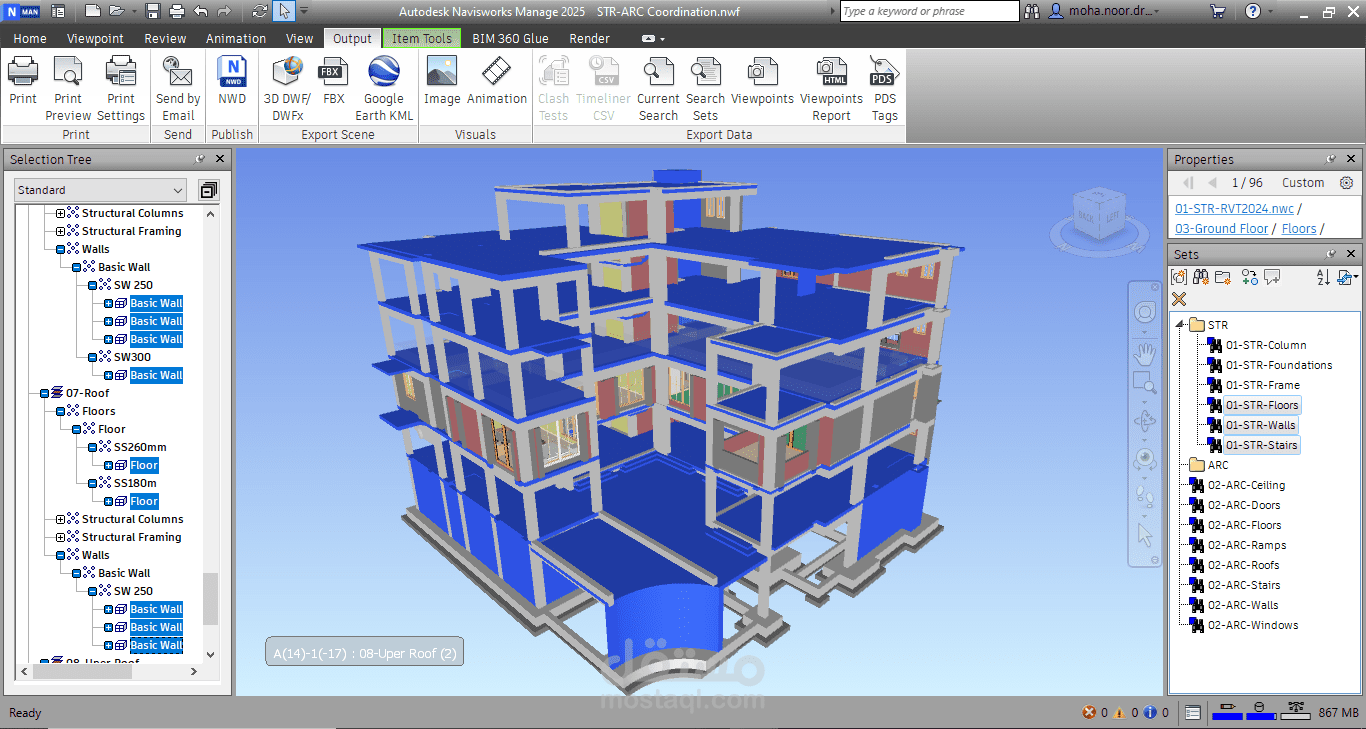Click the Custom button in Properties panel
The height and width of the screenshot is (729, 1366).
[x=1303, y=183]
